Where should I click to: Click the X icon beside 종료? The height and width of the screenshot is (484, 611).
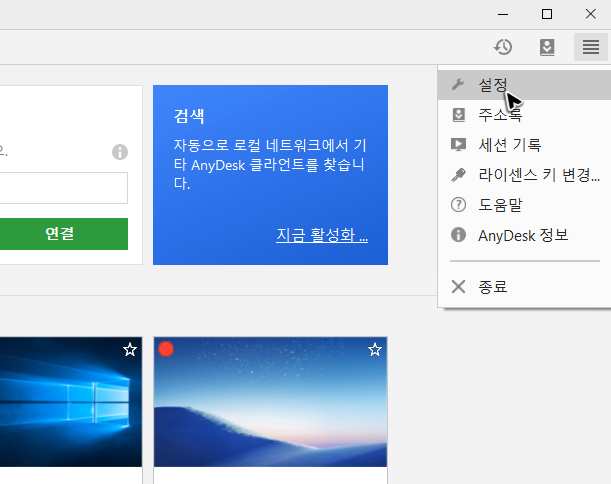pos(458,286)
